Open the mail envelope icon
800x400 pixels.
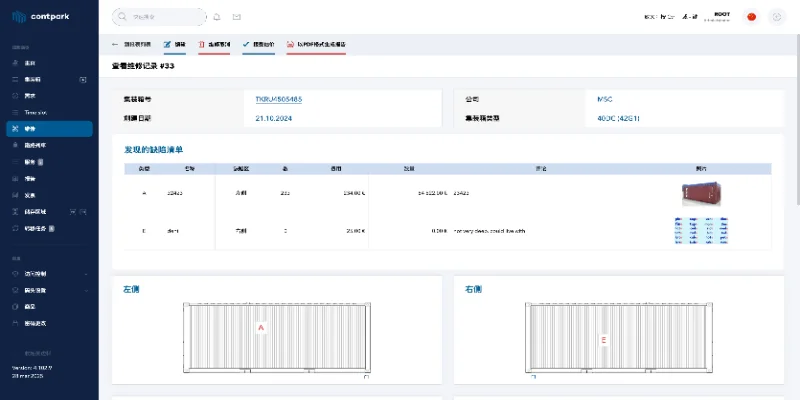point(237,17)
